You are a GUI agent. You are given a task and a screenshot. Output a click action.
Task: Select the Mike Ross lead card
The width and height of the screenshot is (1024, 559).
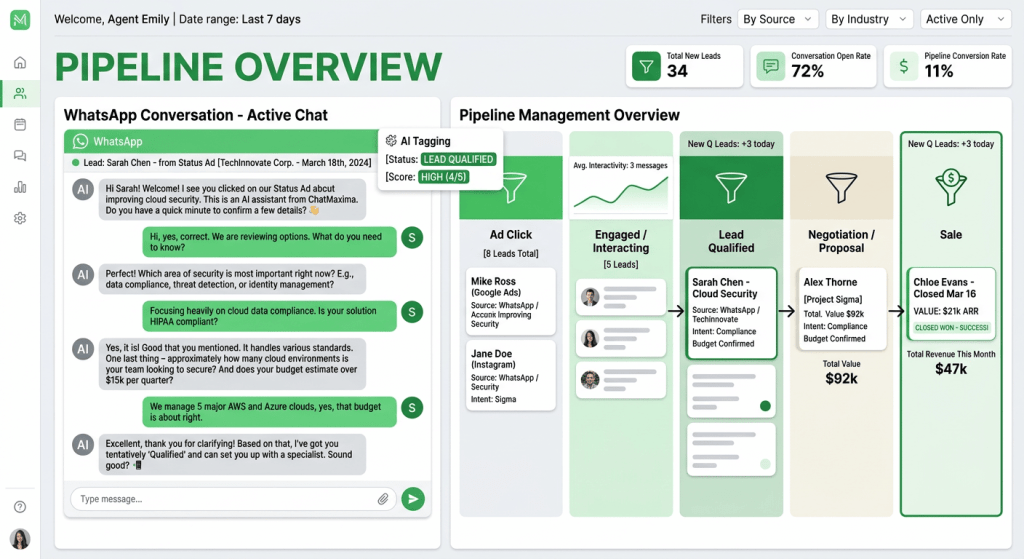[510, 302]
